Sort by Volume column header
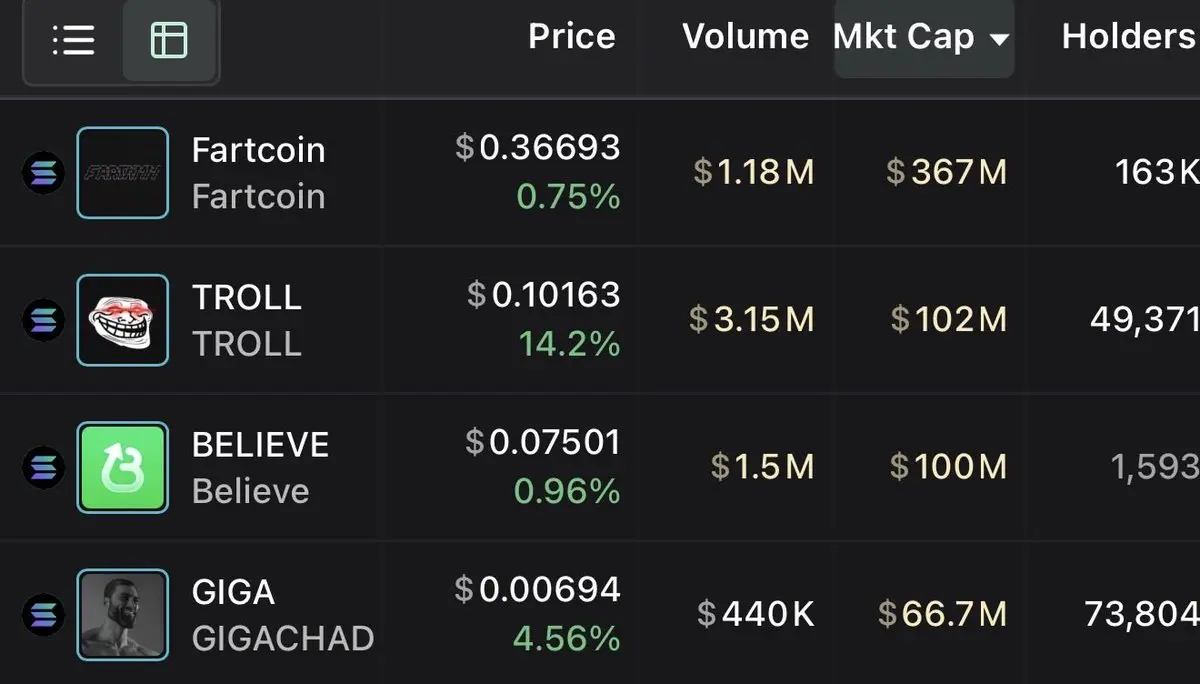 [x=745, y=37]
